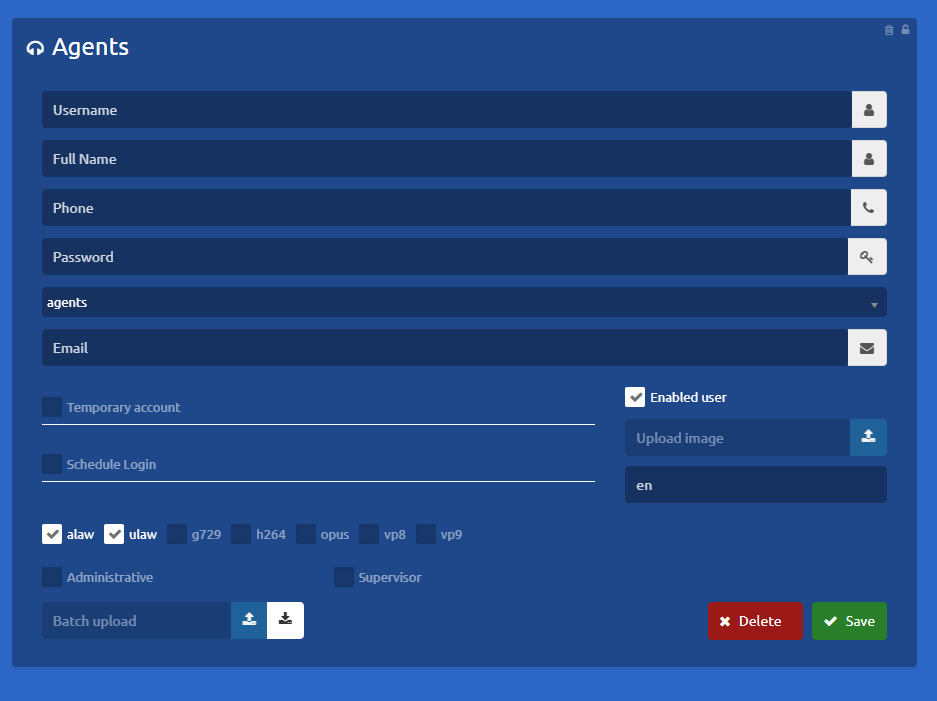Click the envelope icon beside the Email field
Screen dimensions: 937x701
click(x=867, y=348)
